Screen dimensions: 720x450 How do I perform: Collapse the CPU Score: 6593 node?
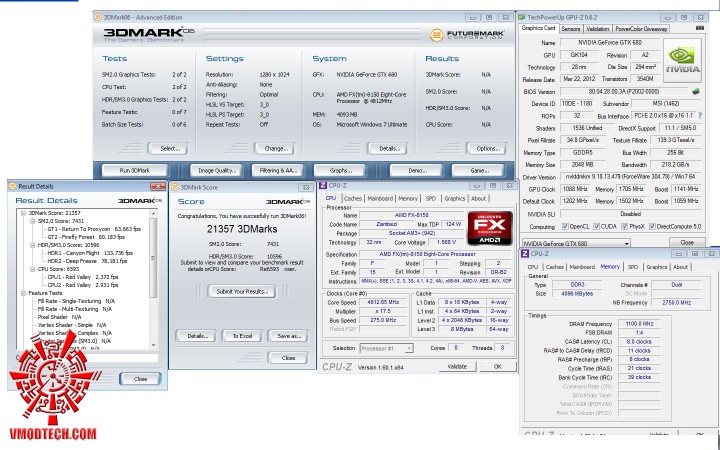point(33,269)
